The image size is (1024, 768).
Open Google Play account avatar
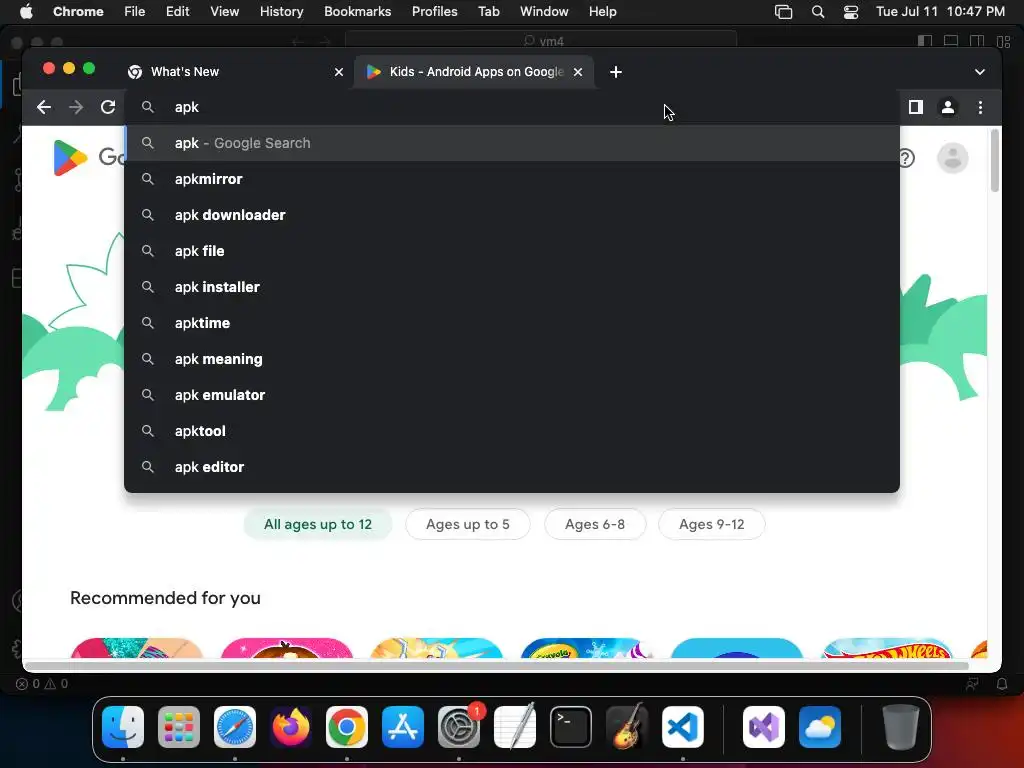(953, 158)
